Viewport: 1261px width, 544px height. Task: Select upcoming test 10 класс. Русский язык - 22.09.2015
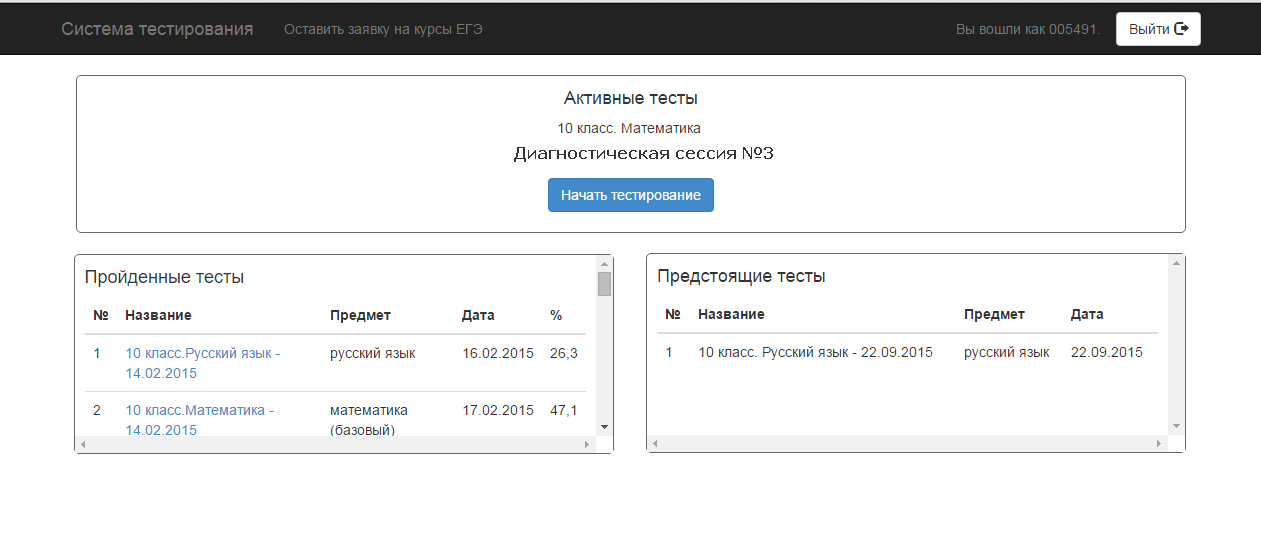815,352
